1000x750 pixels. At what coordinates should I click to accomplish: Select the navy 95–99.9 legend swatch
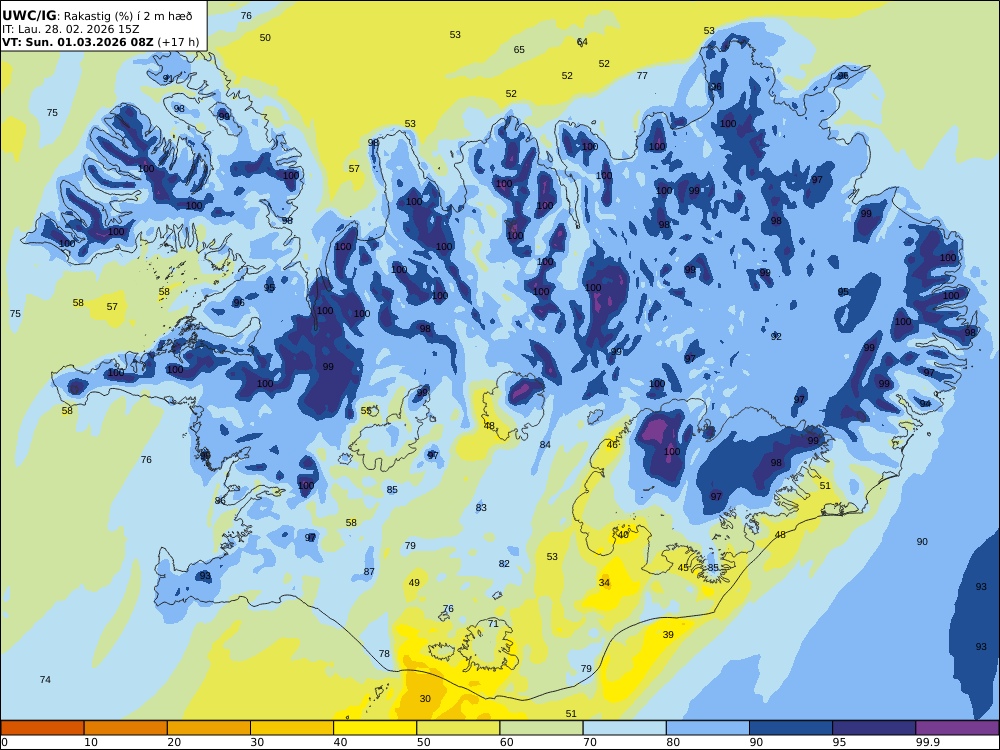[x=874, y=728]
